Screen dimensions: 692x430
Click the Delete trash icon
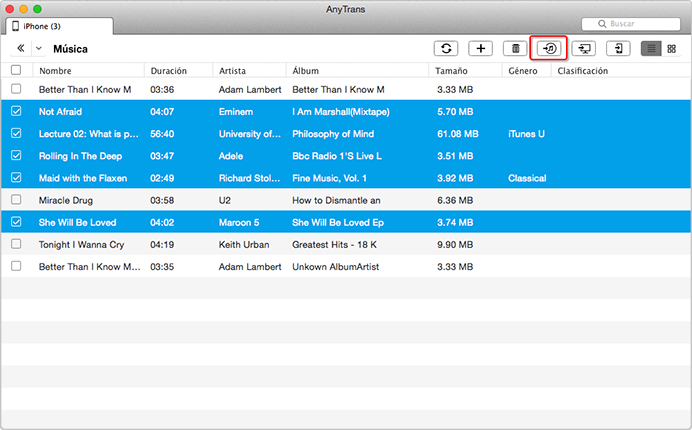click(515, 48)
